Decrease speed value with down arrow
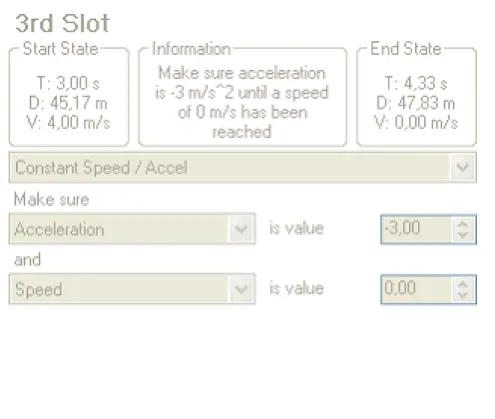This screenshot has height=419, width=495. [463, 295]
